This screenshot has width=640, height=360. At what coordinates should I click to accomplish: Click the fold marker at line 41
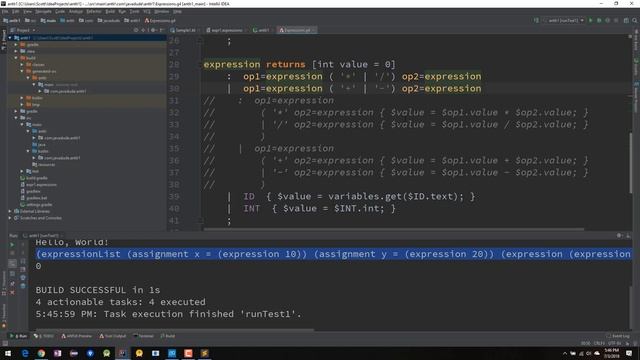[x=200, y=220]
